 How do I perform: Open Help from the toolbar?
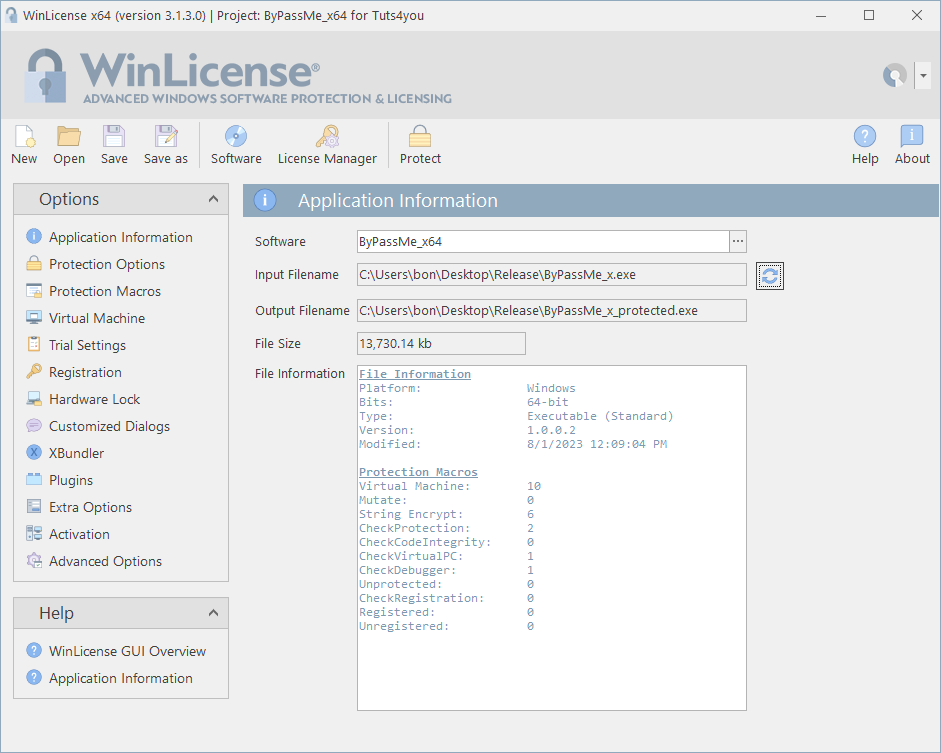coord(865,145)
